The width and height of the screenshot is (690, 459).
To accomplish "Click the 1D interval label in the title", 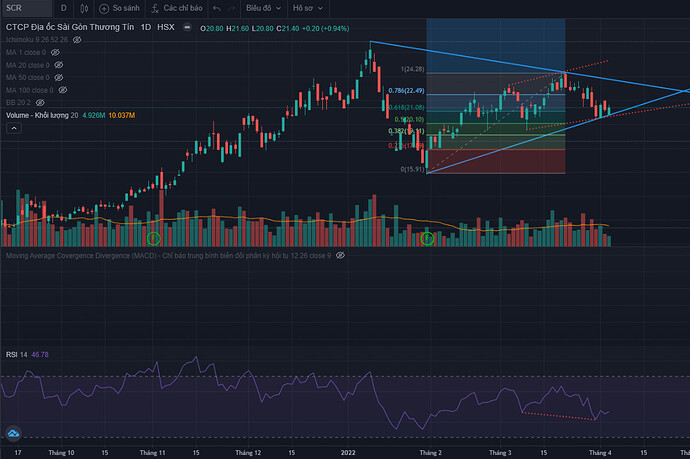I will pos(146,27).
